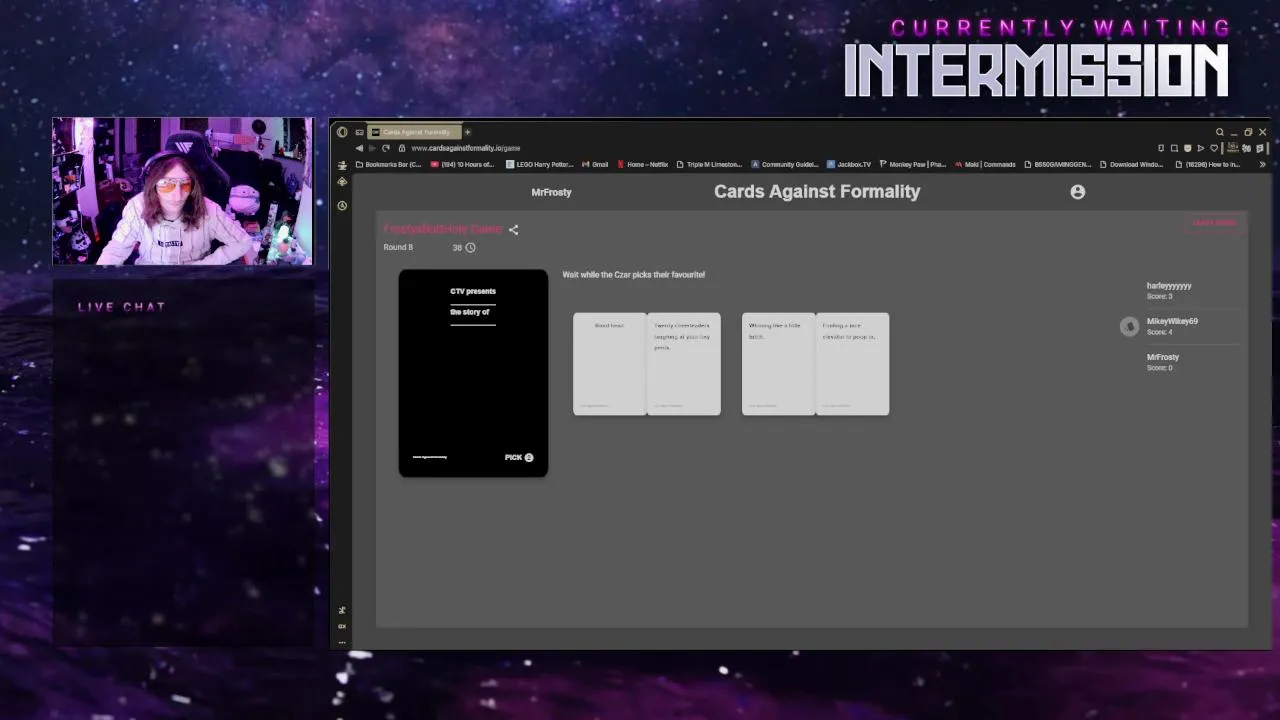Image resolution: width=1280 pixels, height=720 pixels.
Task: Click the sidebar GX corner icon below bookmarks
Action: (342, 182)
